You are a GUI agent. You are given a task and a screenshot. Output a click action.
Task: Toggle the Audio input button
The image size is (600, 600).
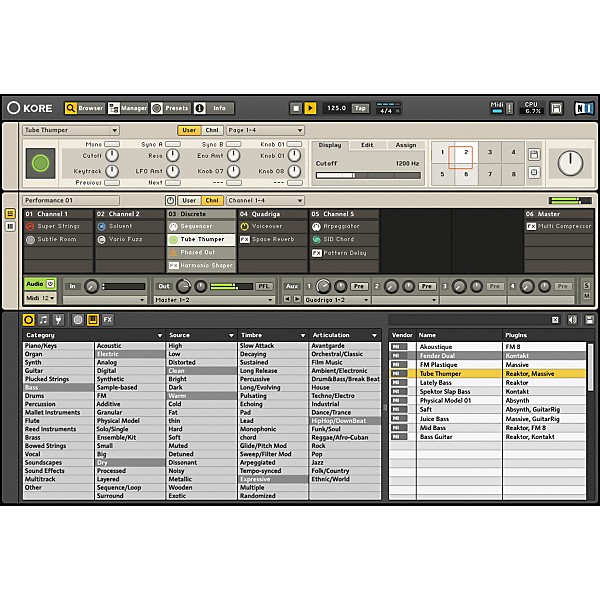tap(40, 284)
